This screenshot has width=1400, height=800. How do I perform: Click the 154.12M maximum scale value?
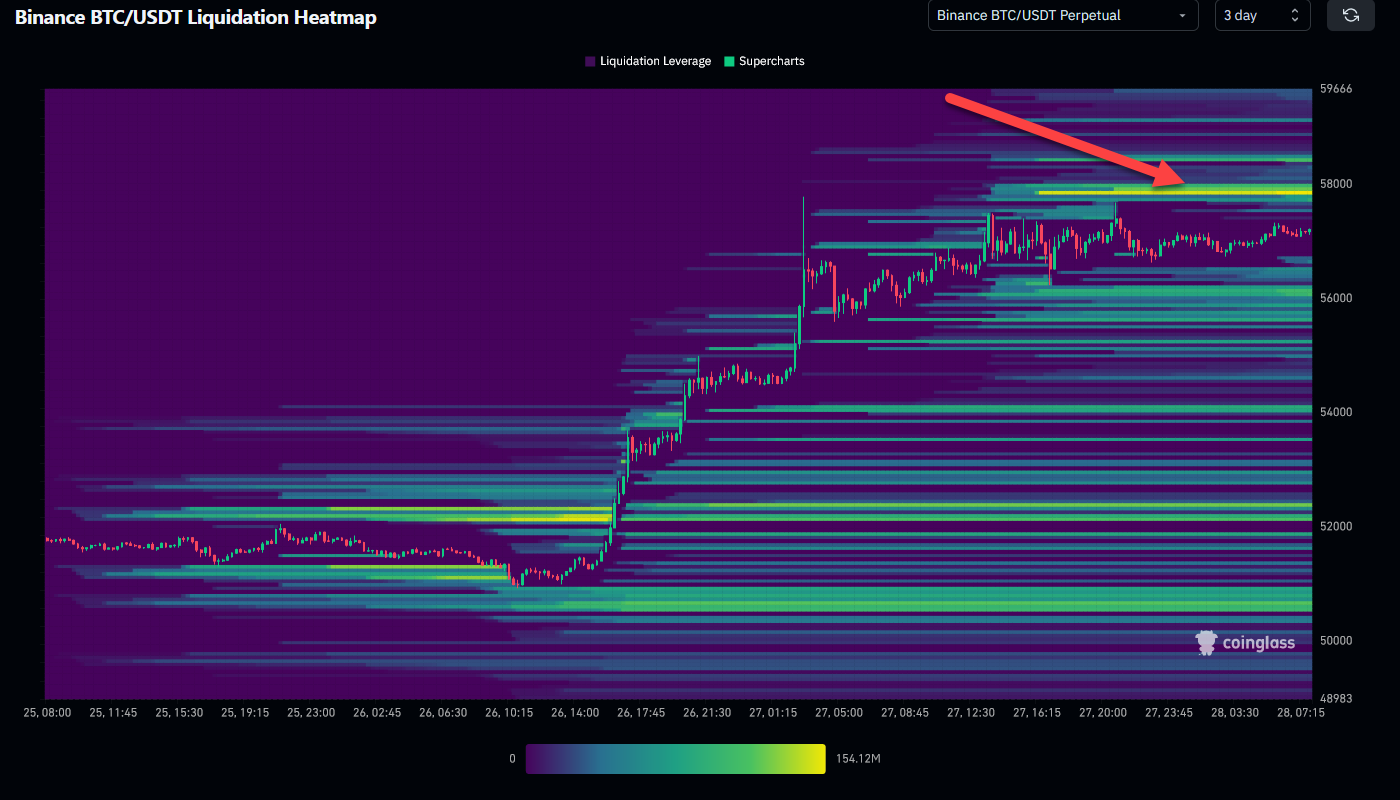click(856, 759)
